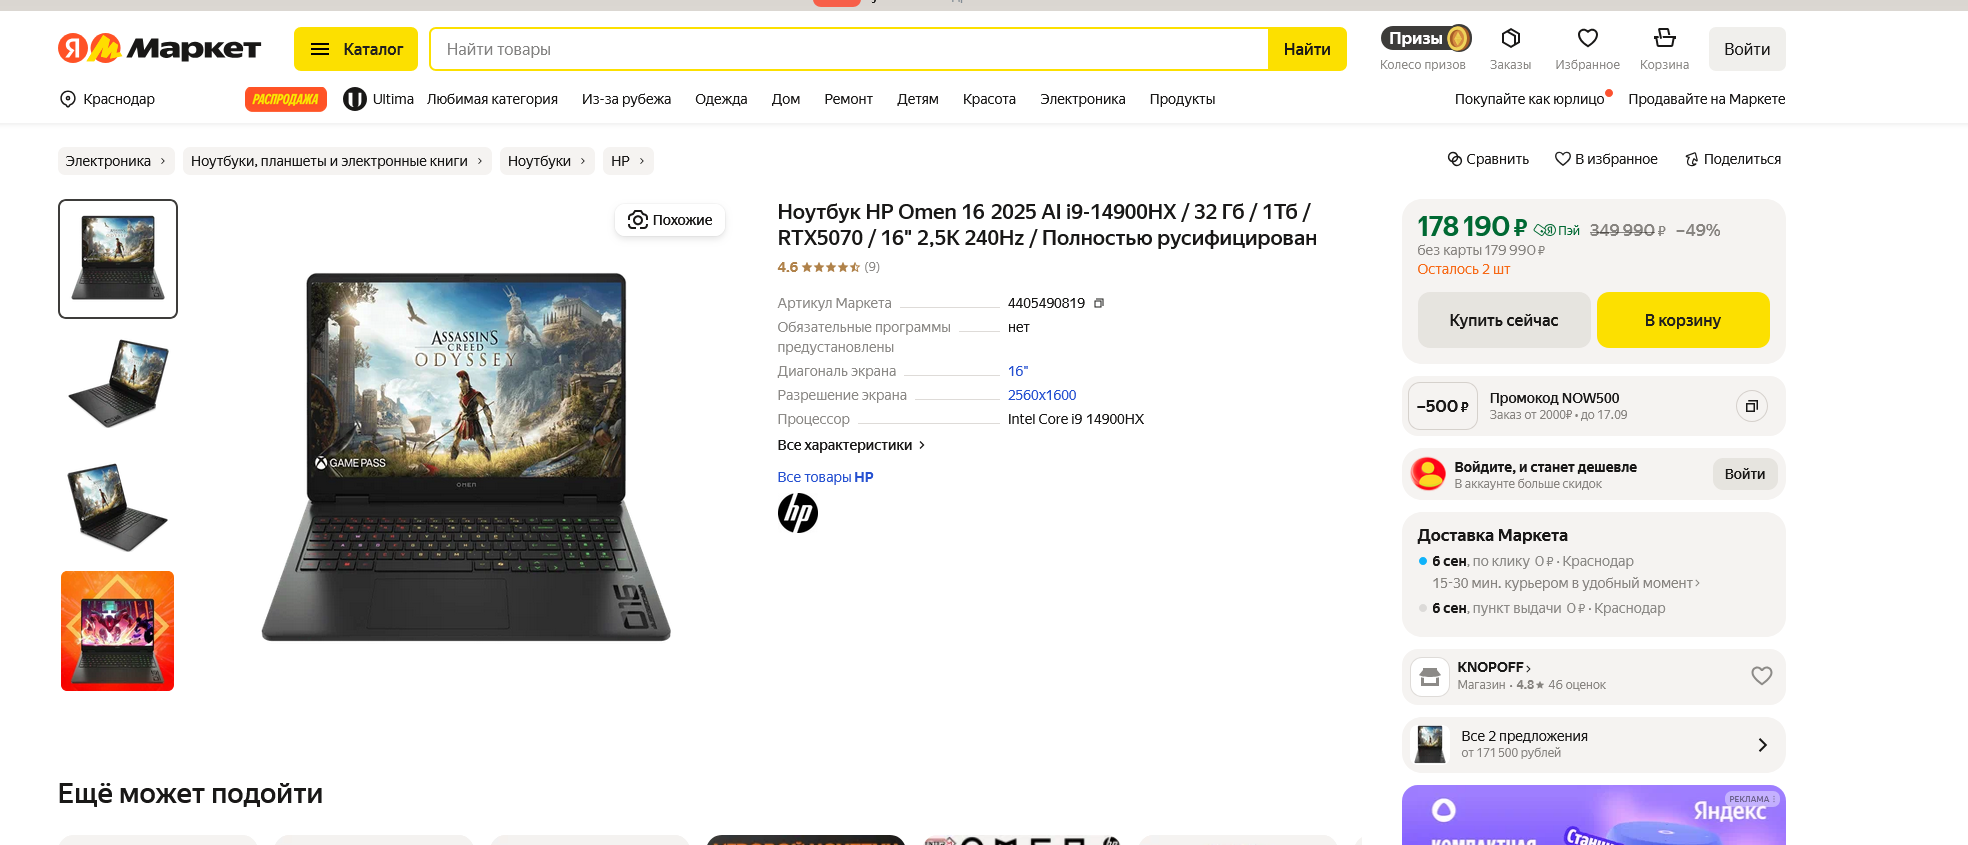Open Дом category menu
Screen dimensions: 1968x845
[x=786, y=99]
